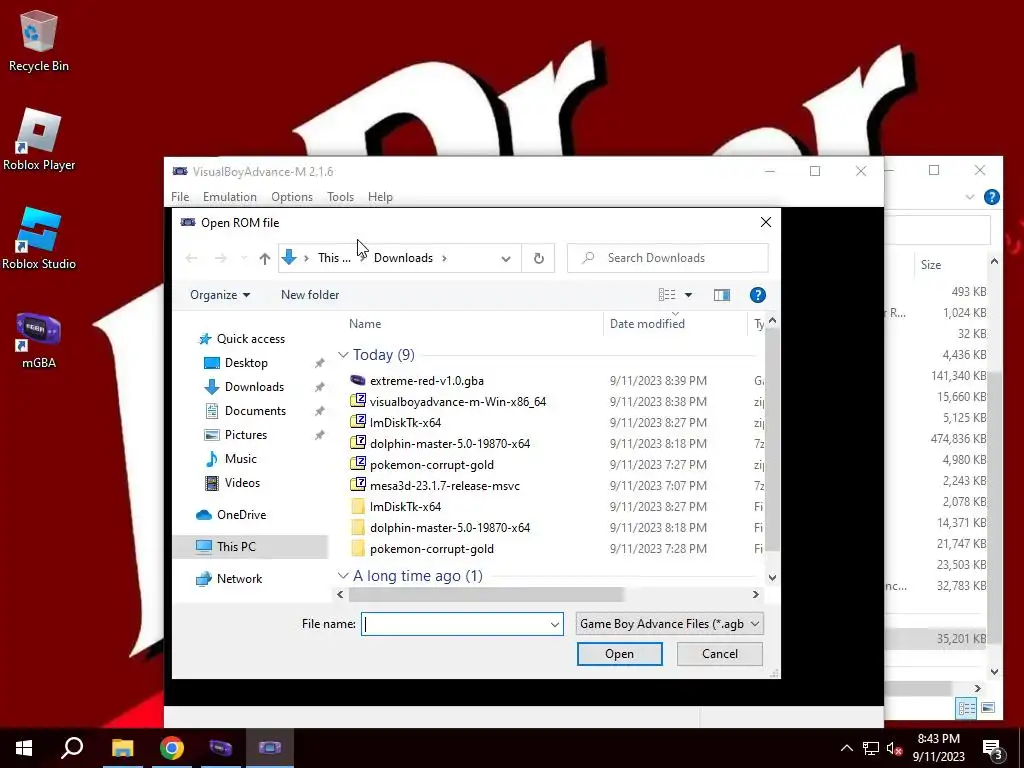Click the New folder button
1024x768 pixels.
(310, 295)
